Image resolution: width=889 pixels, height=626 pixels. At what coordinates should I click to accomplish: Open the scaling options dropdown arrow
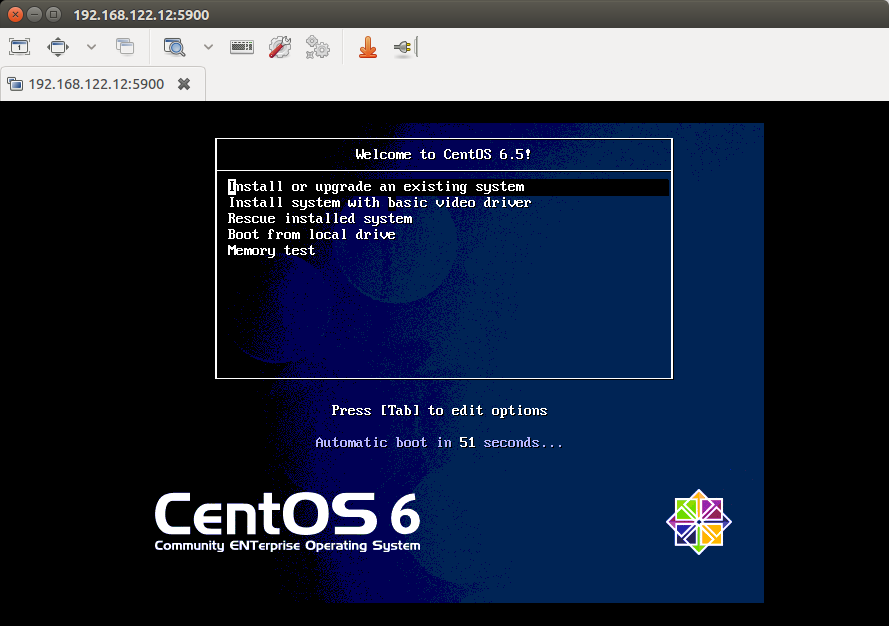click(208, 47)
